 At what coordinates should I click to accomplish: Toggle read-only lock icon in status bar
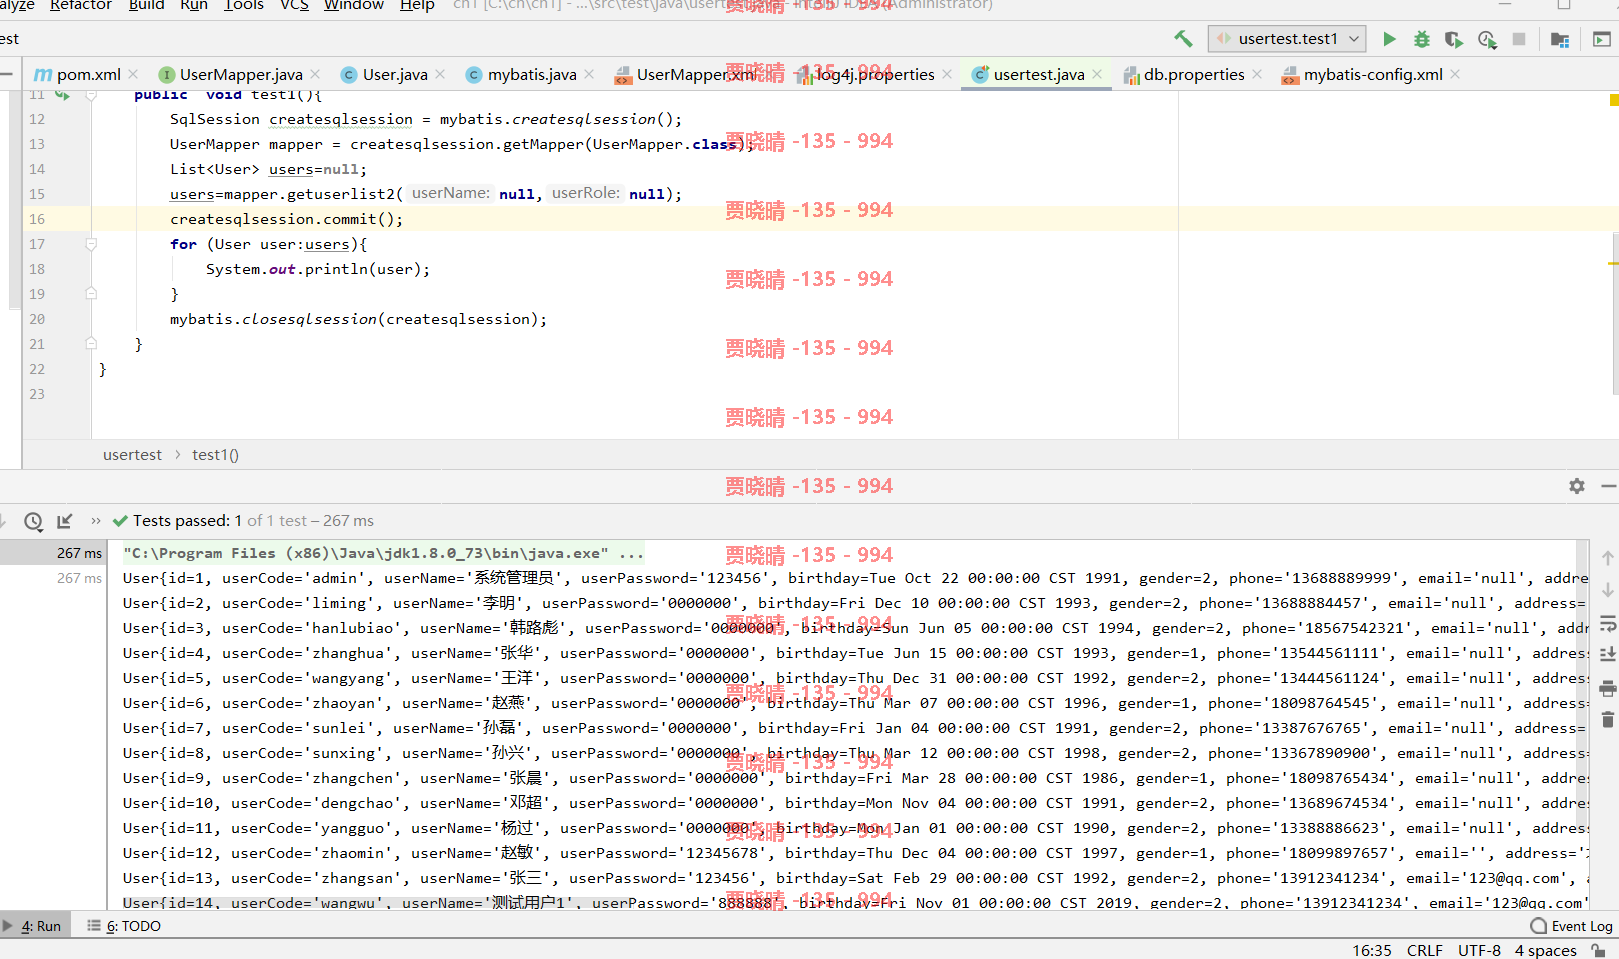(1599, 950)
